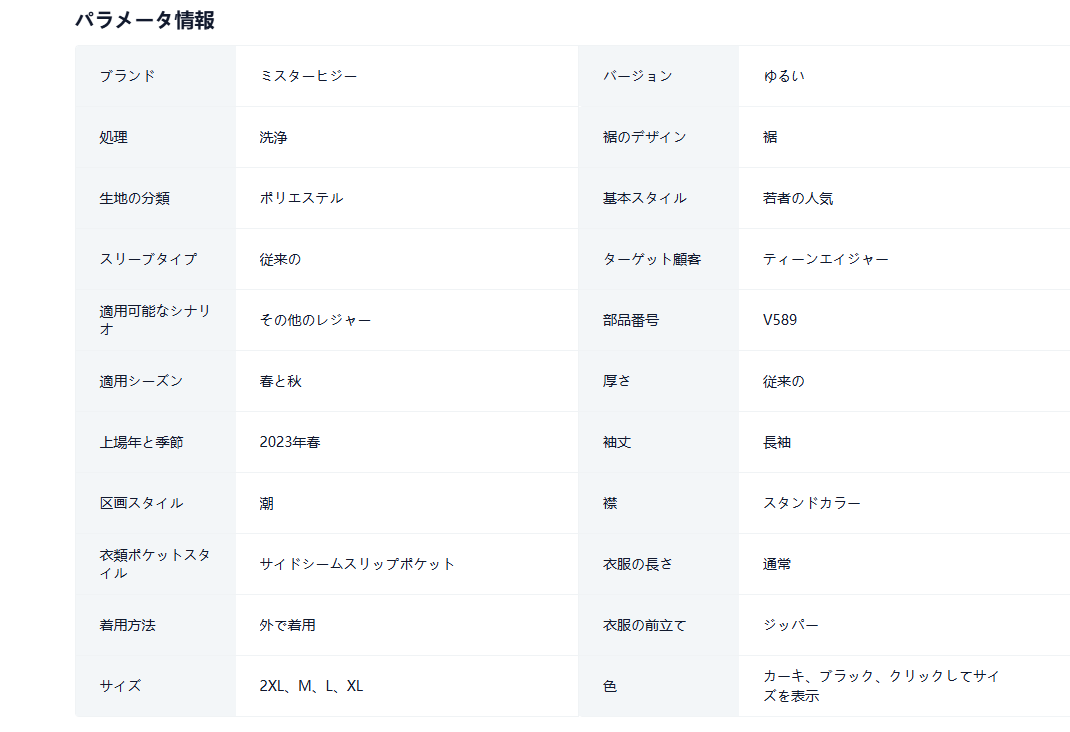Select the part number V589
The width and height of the screenshot is (1070, 732).
point(780,320)
